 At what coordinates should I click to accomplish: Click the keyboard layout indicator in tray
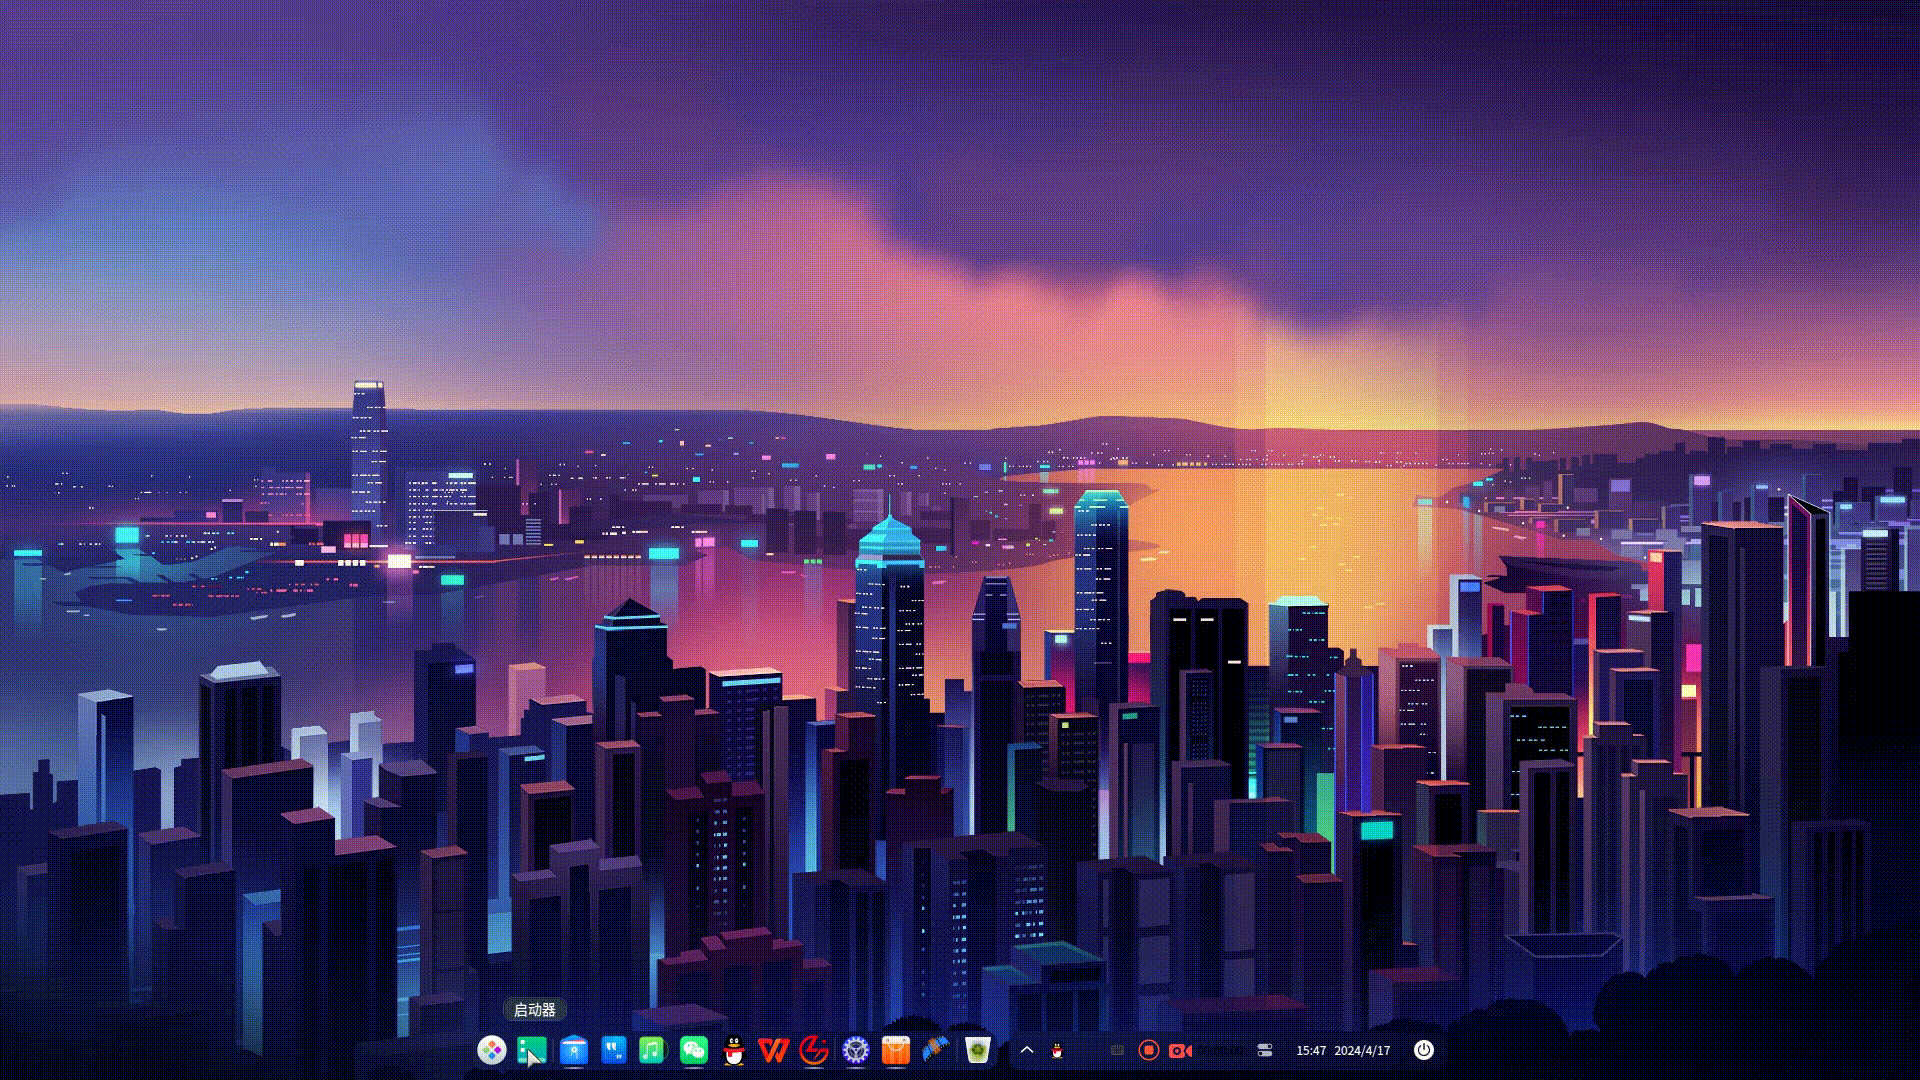pyautogui.click(x=1116, y=1051)
